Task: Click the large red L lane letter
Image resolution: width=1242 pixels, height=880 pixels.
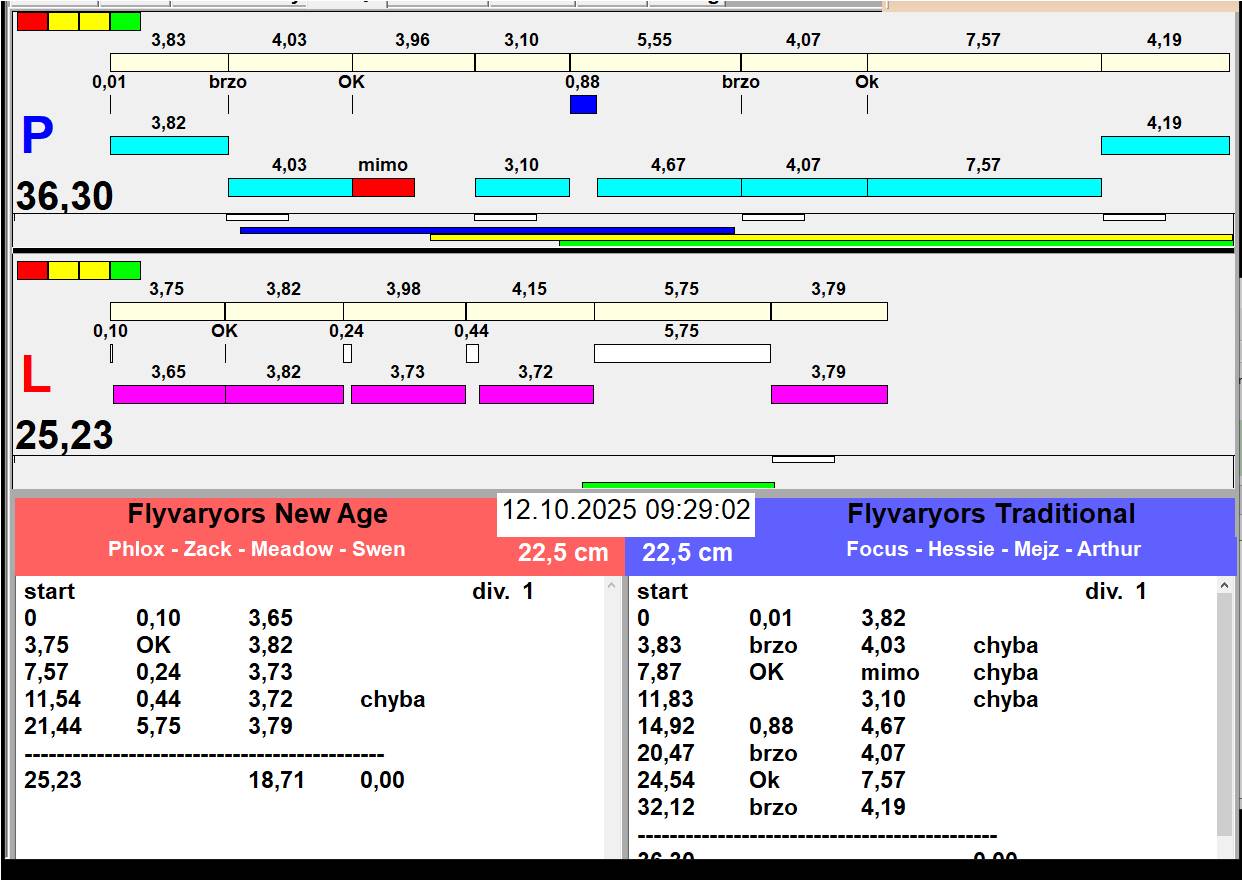Action: click(x=36, y=376)
